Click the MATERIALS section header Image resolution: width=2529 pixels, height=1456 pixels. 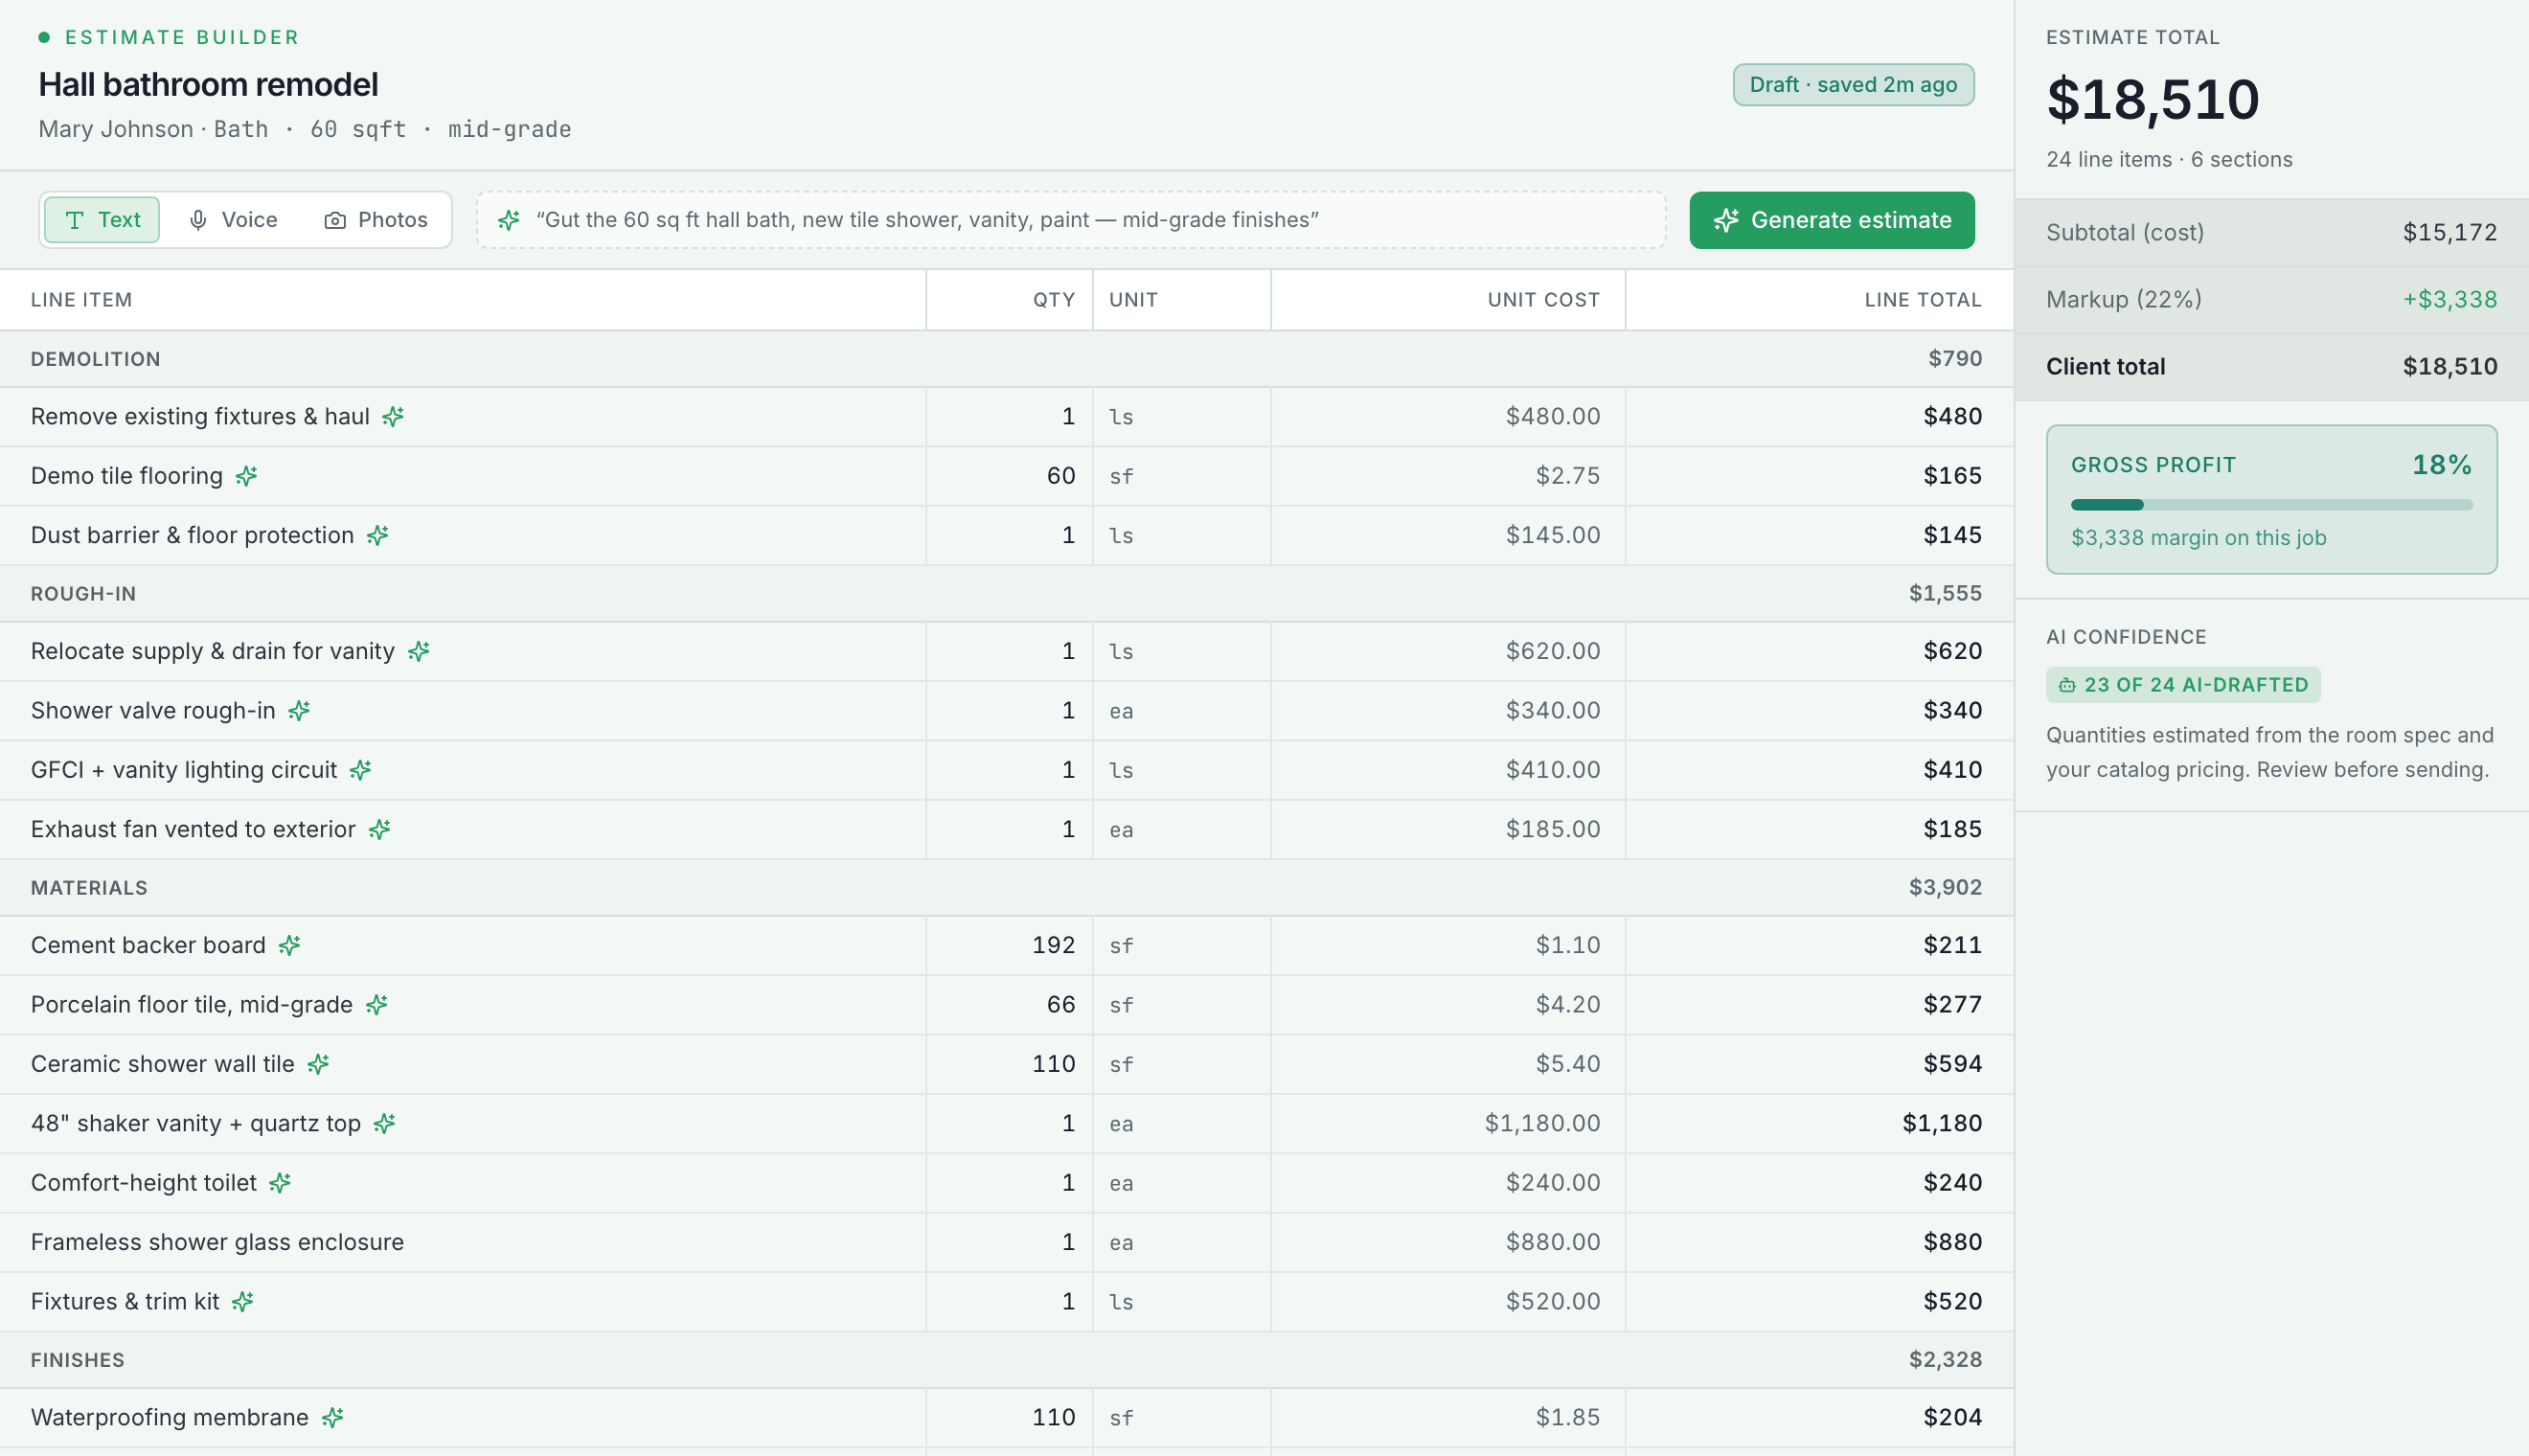(x=1006, y=888)
